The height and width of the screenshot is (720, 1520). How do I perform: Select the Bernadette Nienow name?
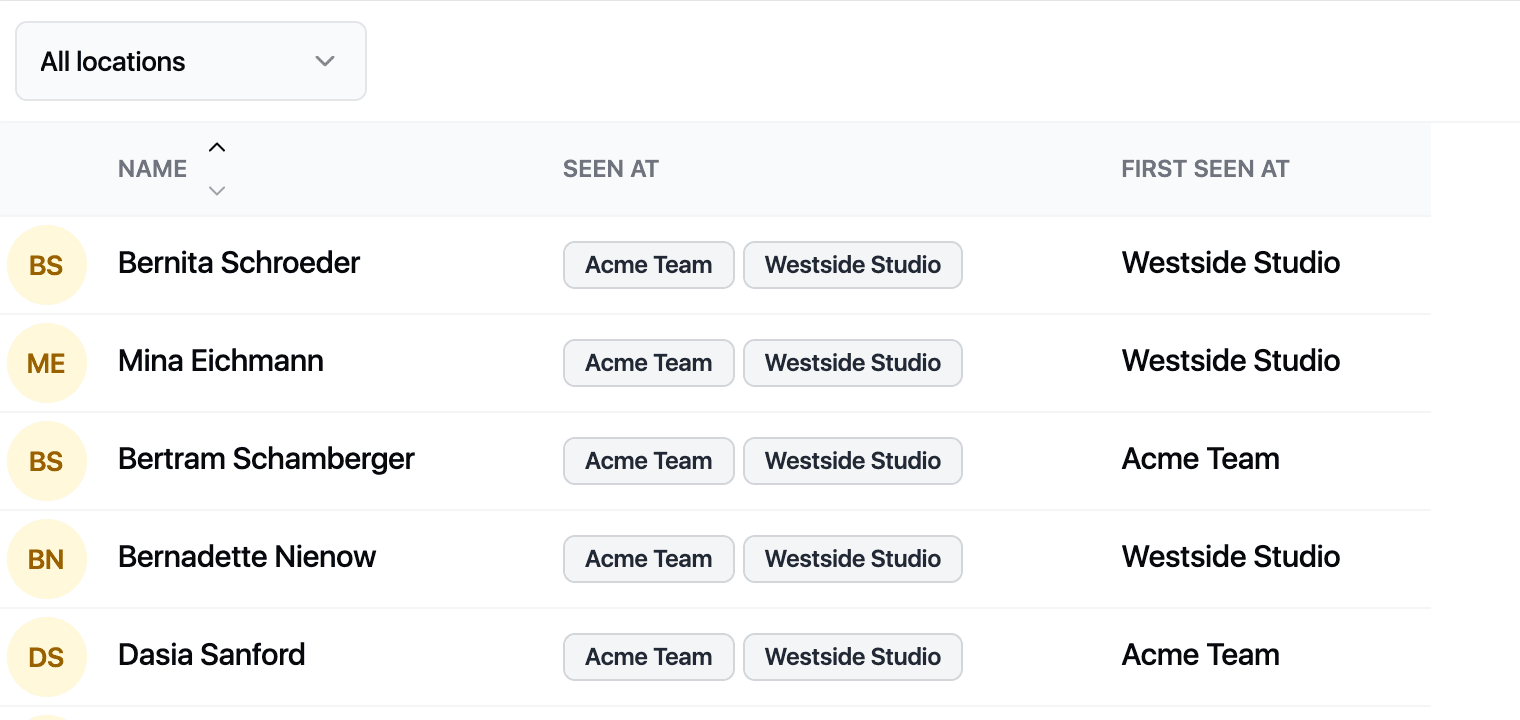click(247, 557)
